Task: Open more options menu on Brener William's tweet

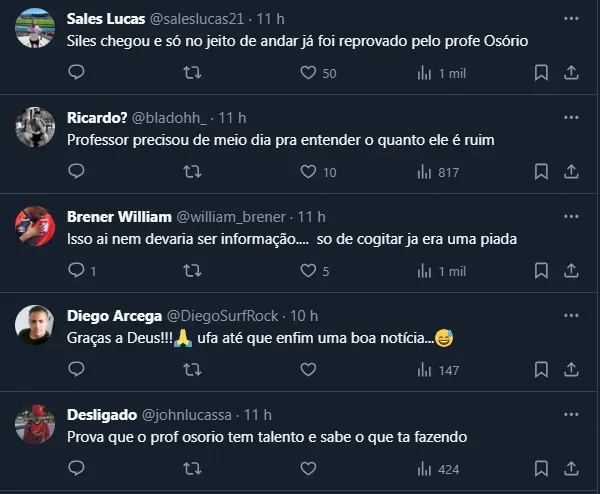Action: point(571,217)
